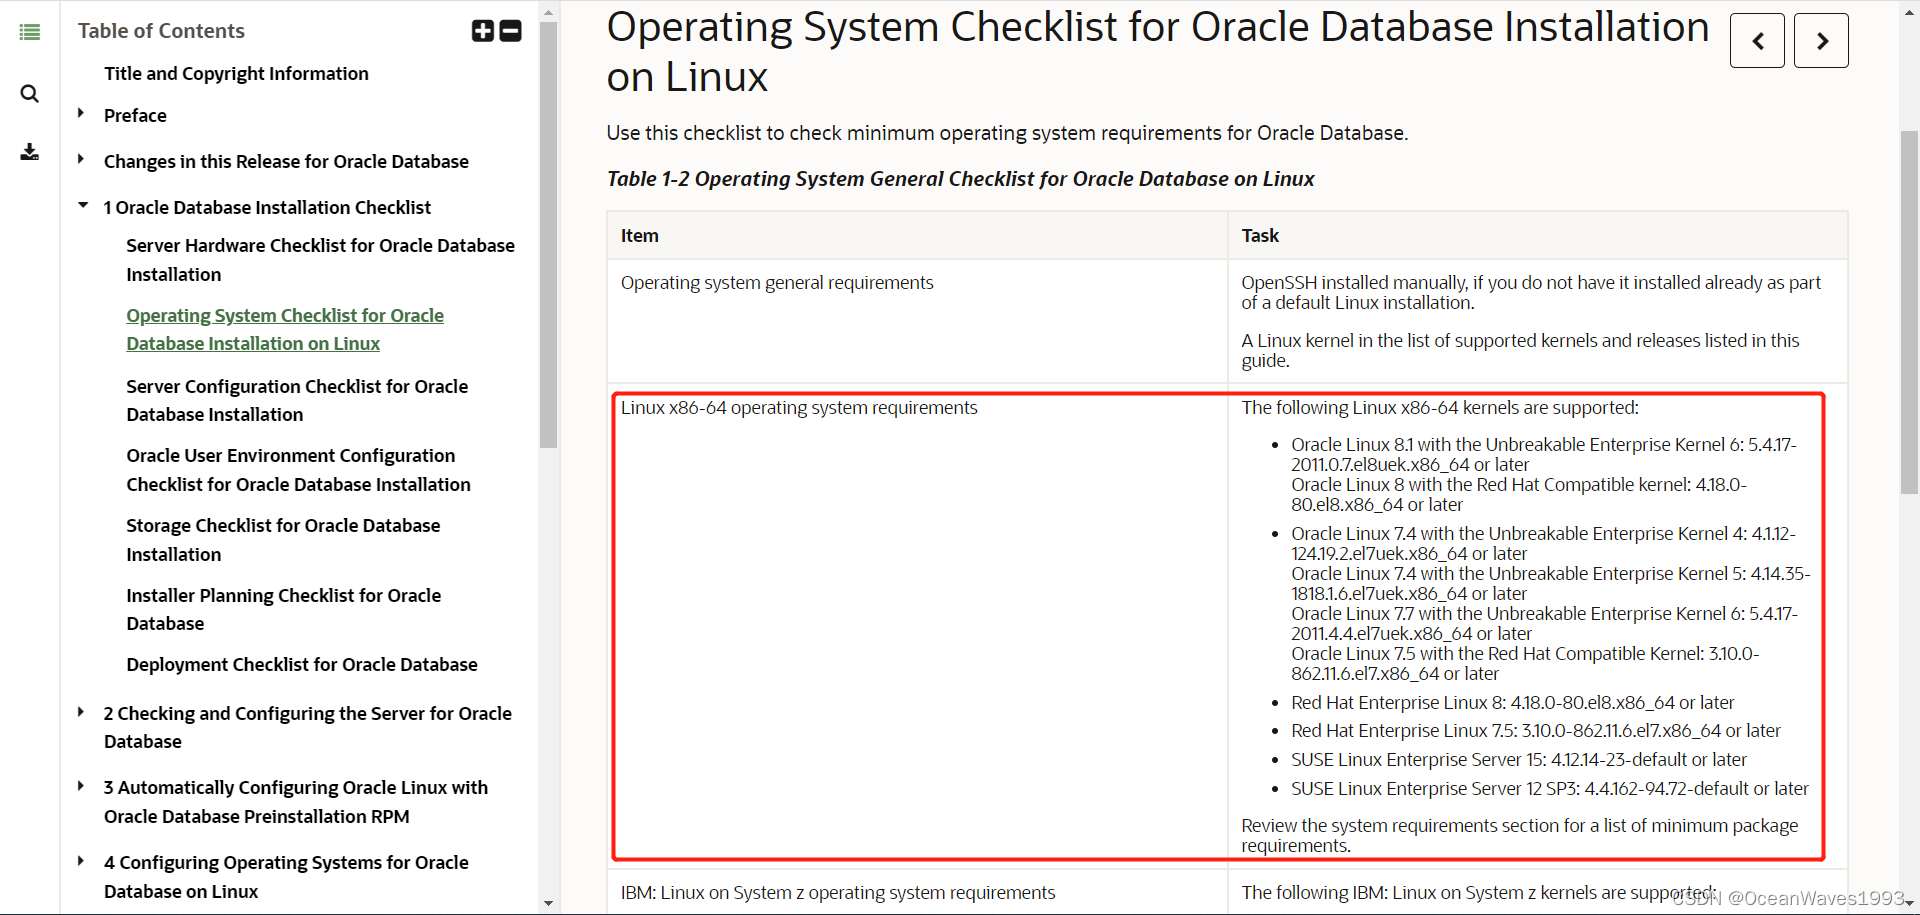Click 'SUSE Linux Enterprise Server 15' bullet line
This screenshot has width=1920, height=915.
(1519, 760)
